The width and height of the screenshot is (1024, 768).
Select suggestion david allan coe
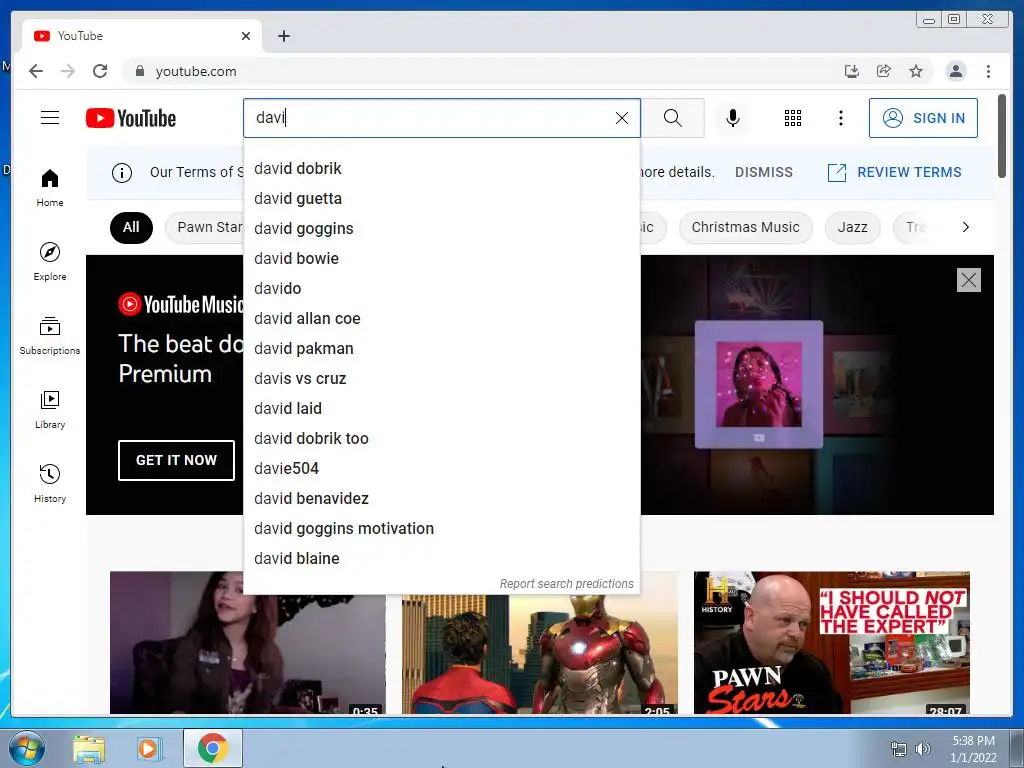pos(441,319)
